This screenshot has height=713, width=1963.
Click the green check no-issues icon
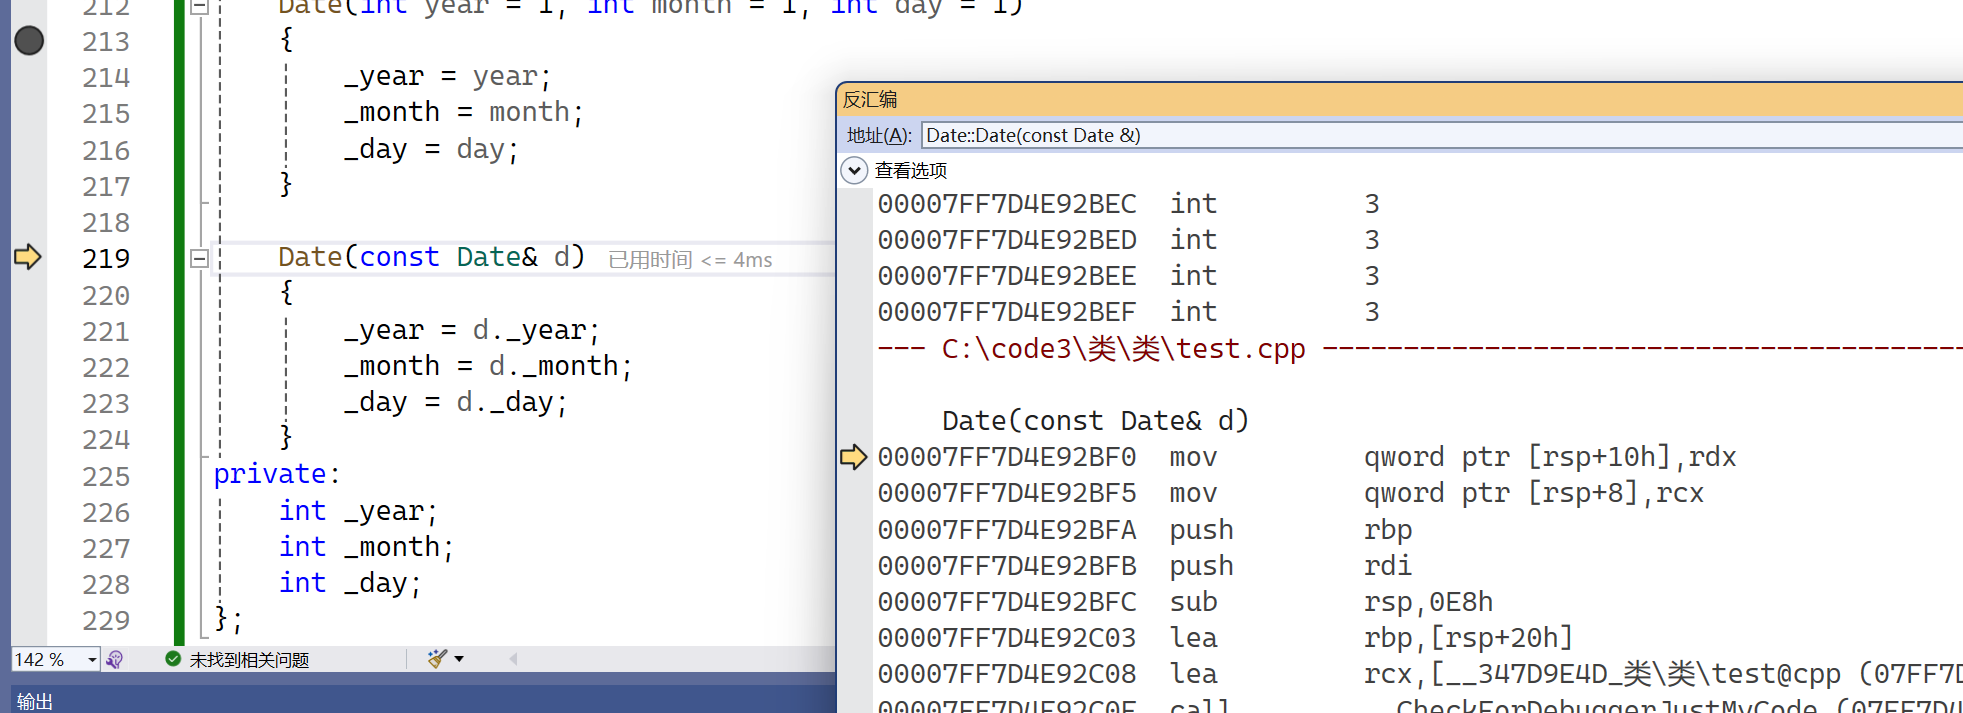click(x=173, y=659)
